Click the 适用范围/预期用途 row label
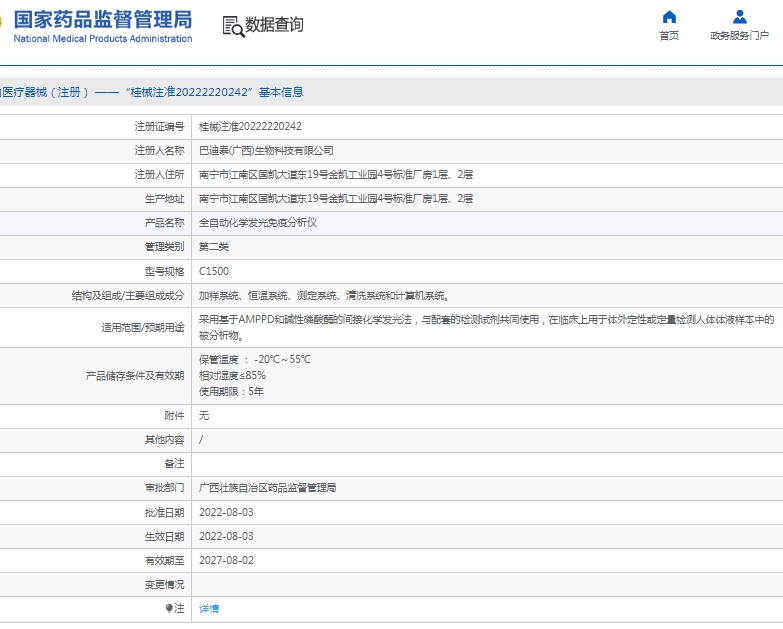The width and height of the screenshot is (783, 629). click(x=143, y=327)
